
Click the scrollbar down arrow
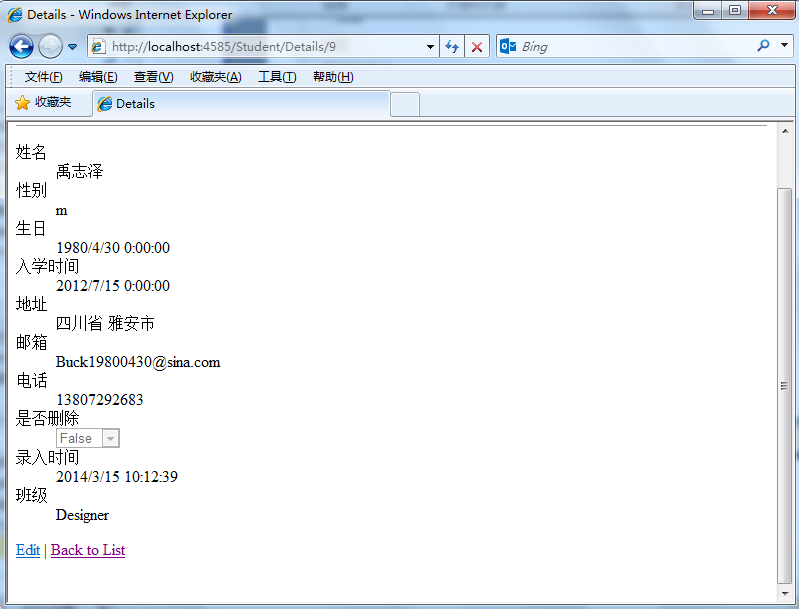(785, 594)
